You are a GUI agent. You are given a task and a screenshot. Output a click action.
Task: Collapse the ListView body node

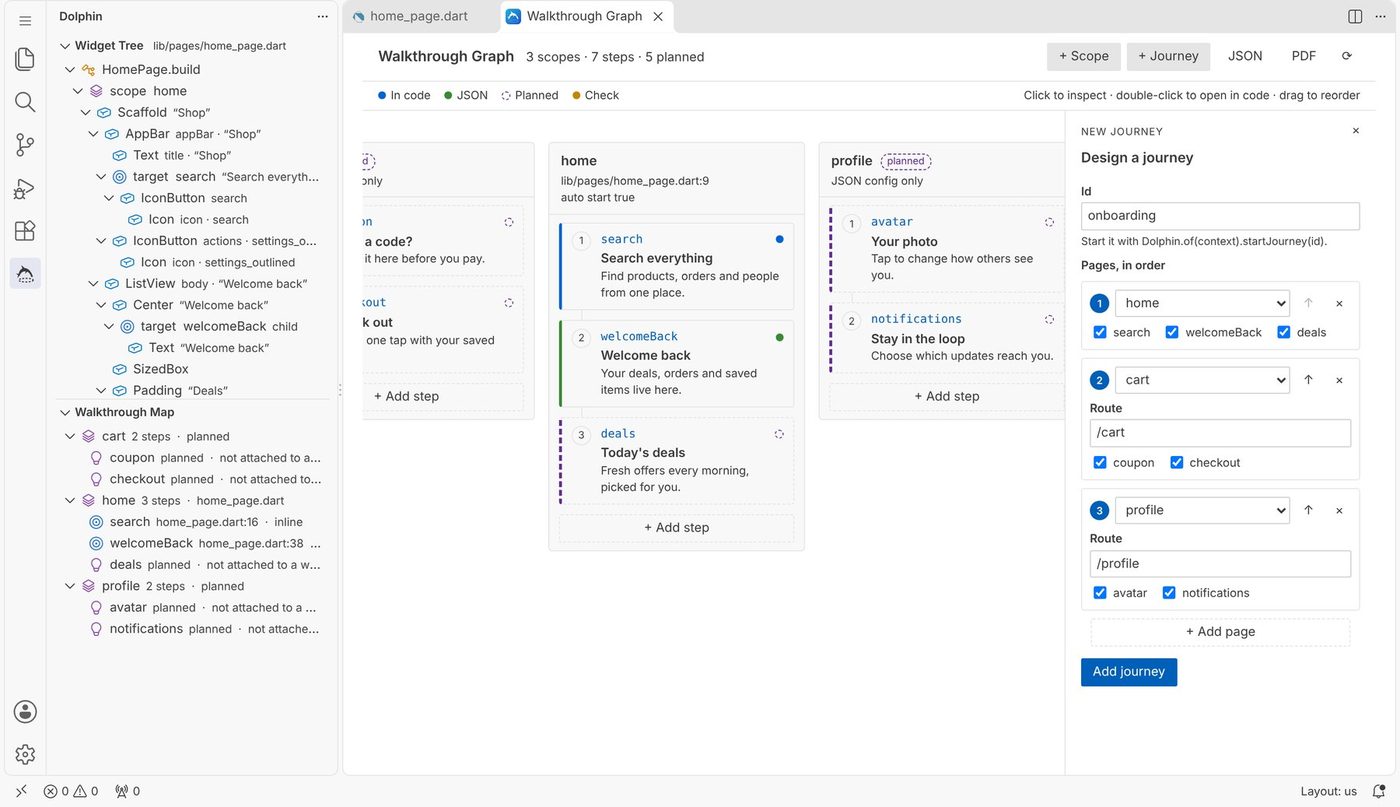point(94,283)
